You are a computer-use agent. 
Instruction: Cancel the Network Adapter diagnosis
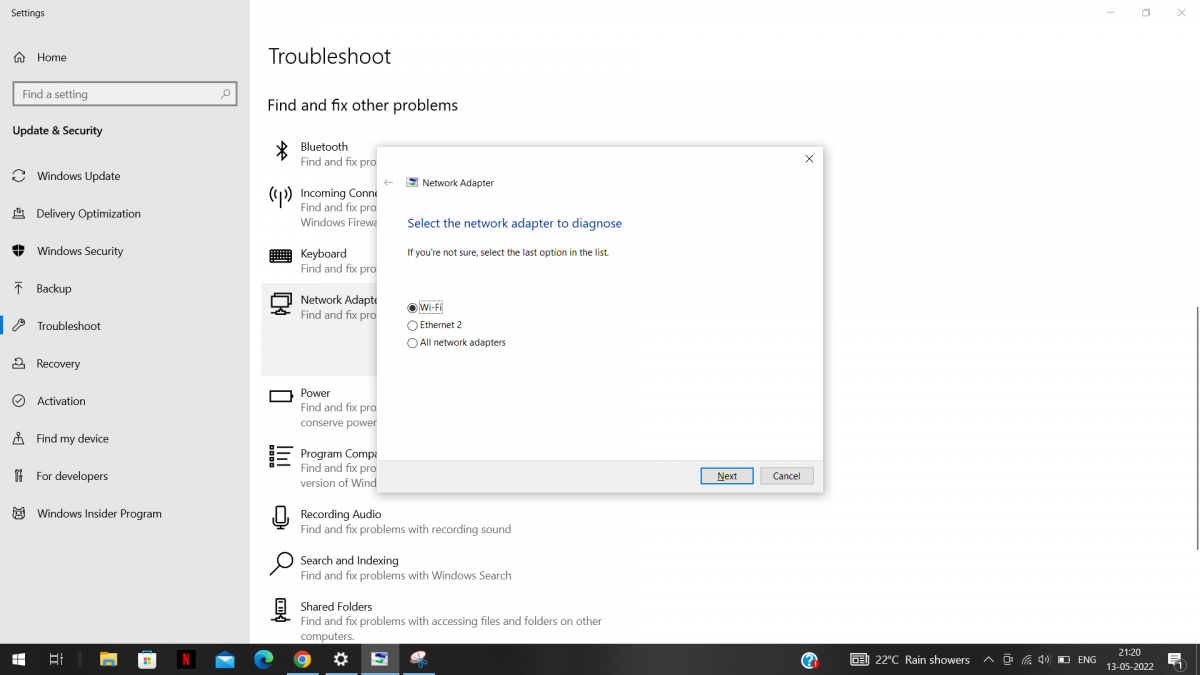coord(786,475)
